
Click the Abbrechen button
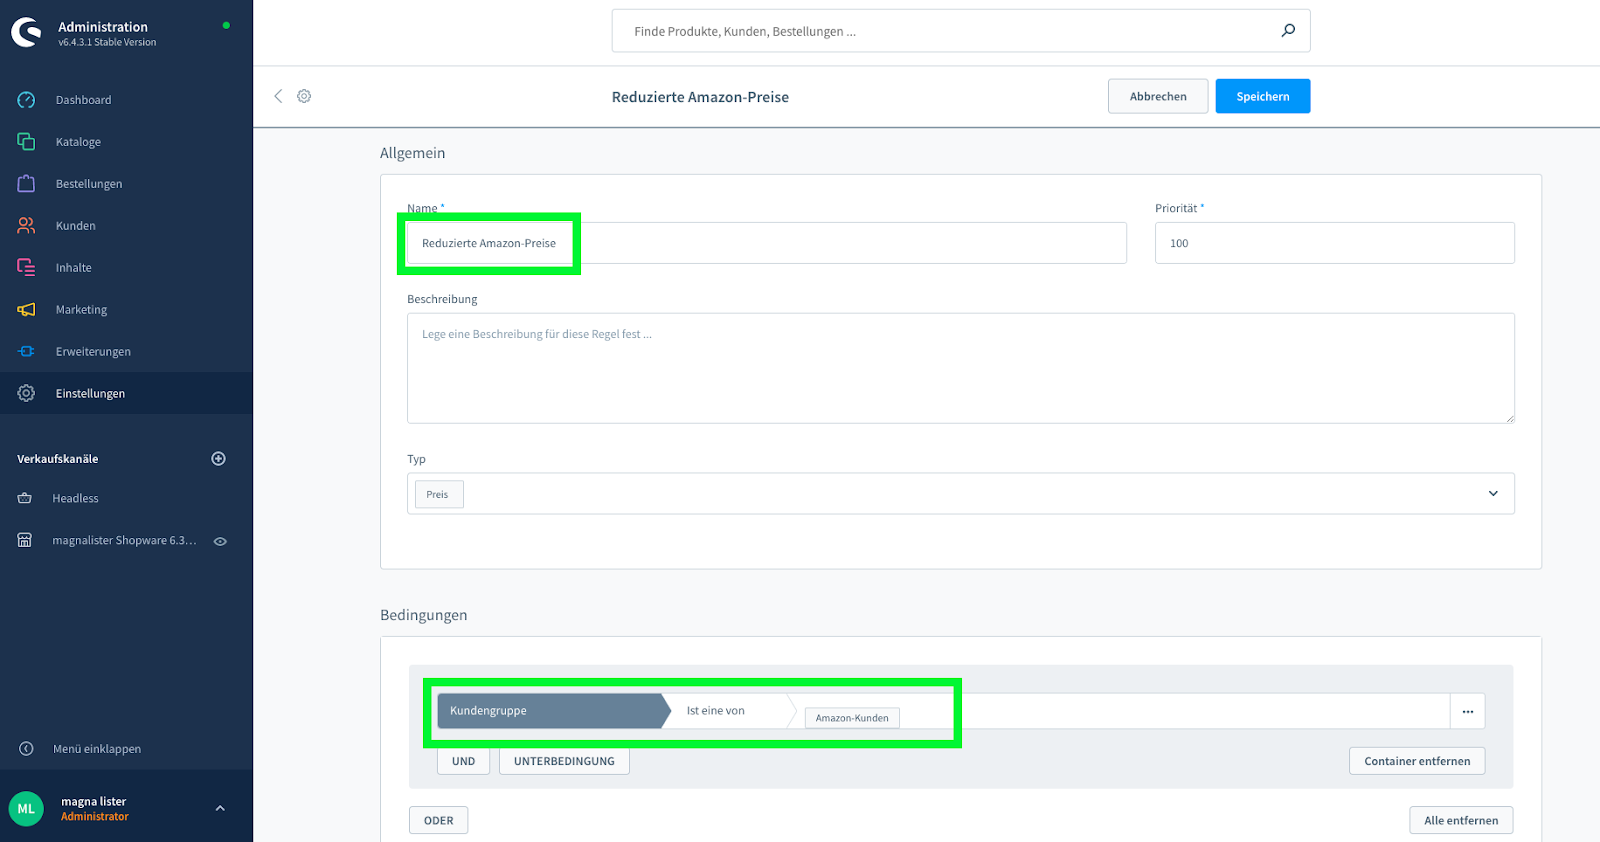click(x=1158, y=96)
